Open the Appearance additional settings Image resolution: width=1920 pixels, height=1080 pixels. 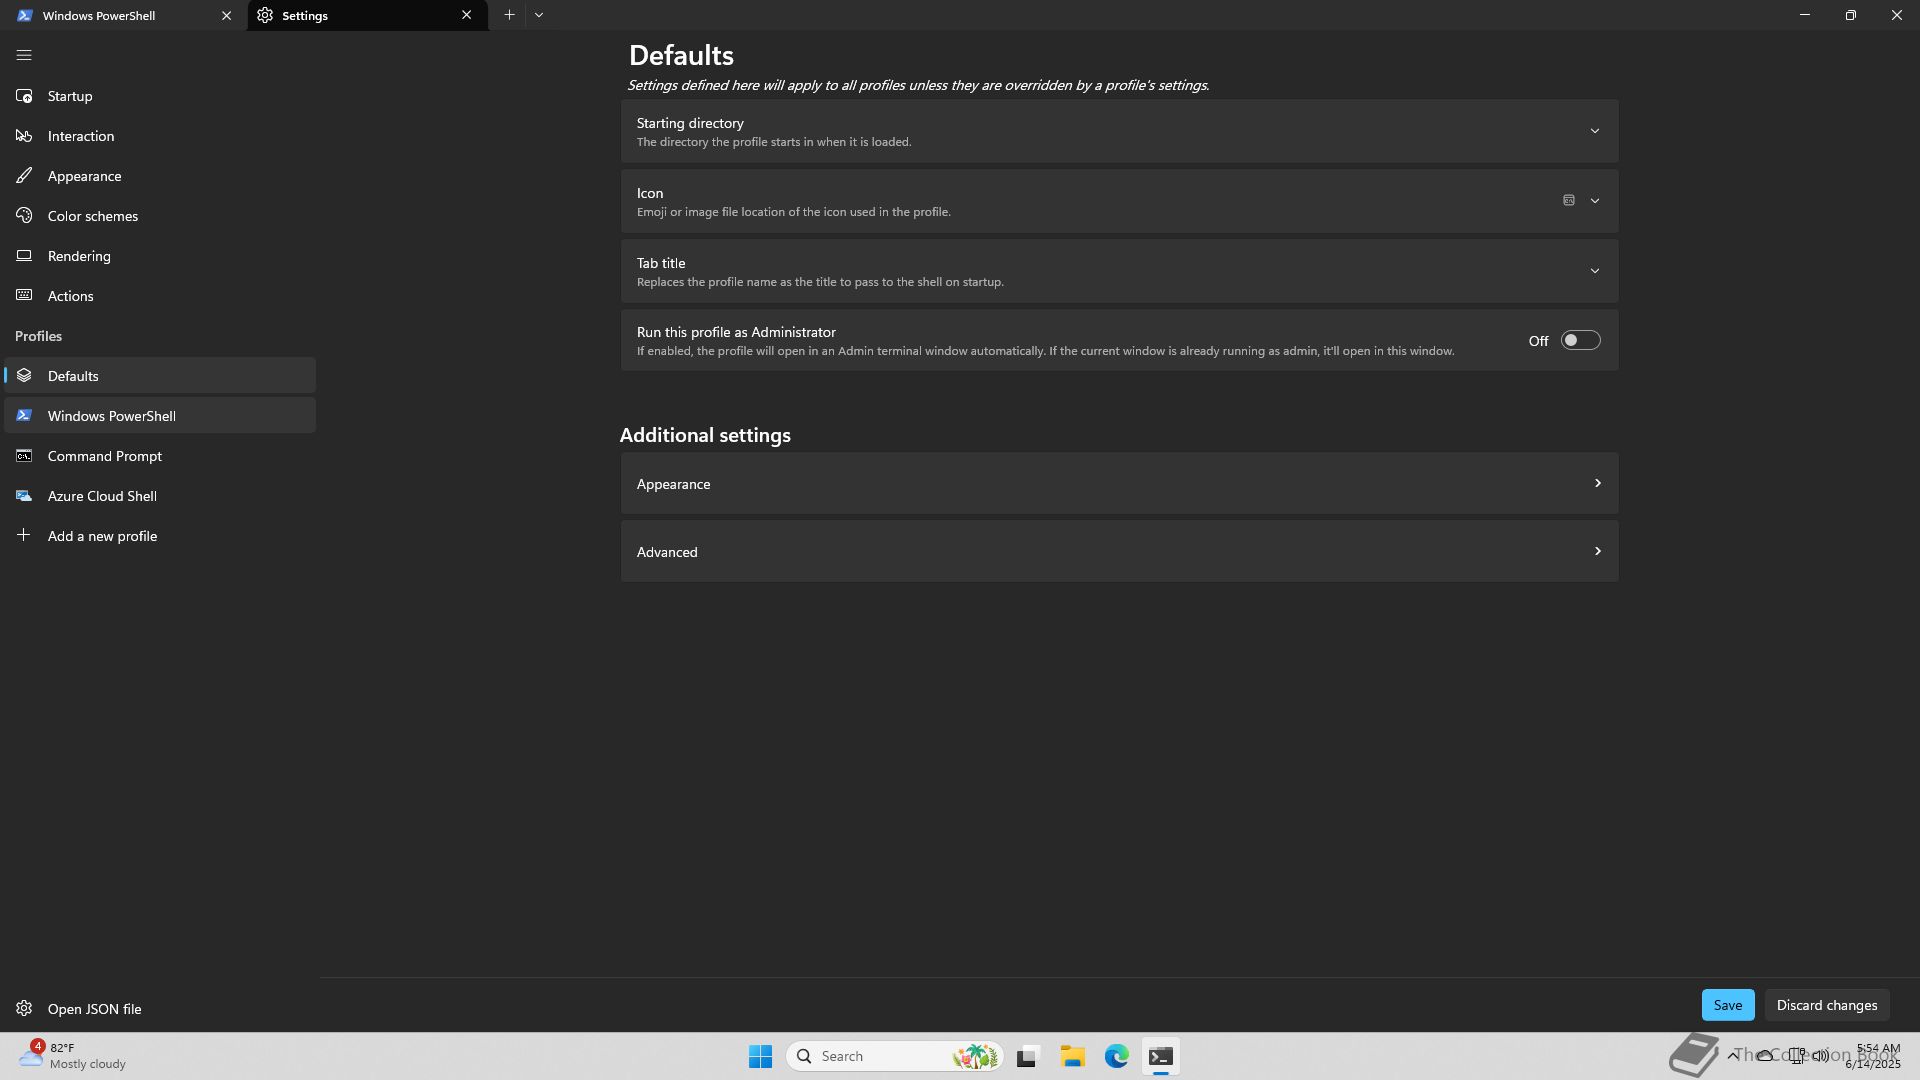pyautogui.click(x=1118, y=484)
